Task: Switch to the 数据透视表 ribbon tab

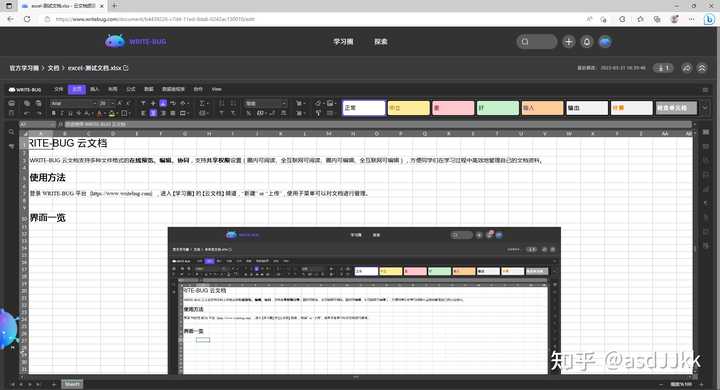Action: pos(173,89)
